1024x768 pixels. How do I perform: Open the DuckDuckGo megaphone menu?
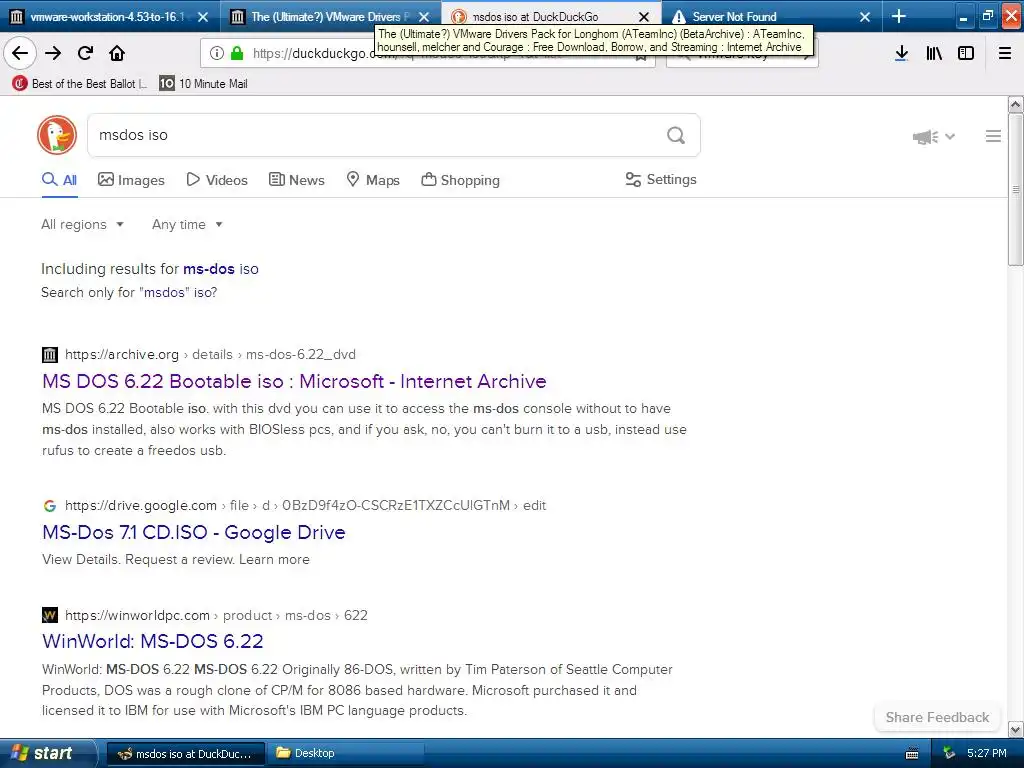click(933, 136)
